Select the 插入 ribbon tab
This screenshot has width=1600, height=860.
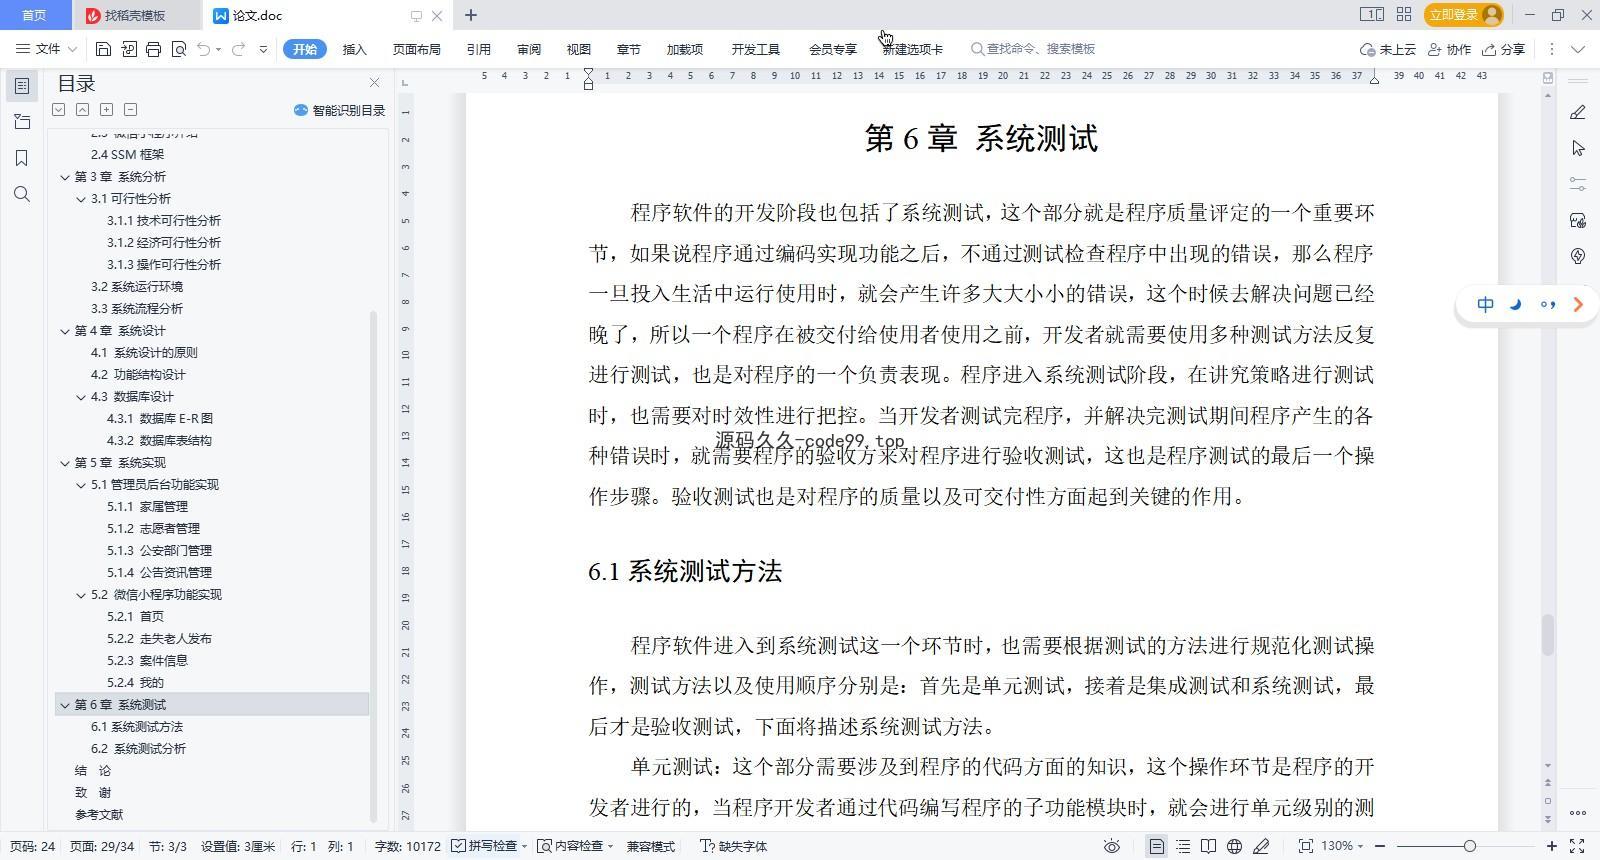(354, 49)
